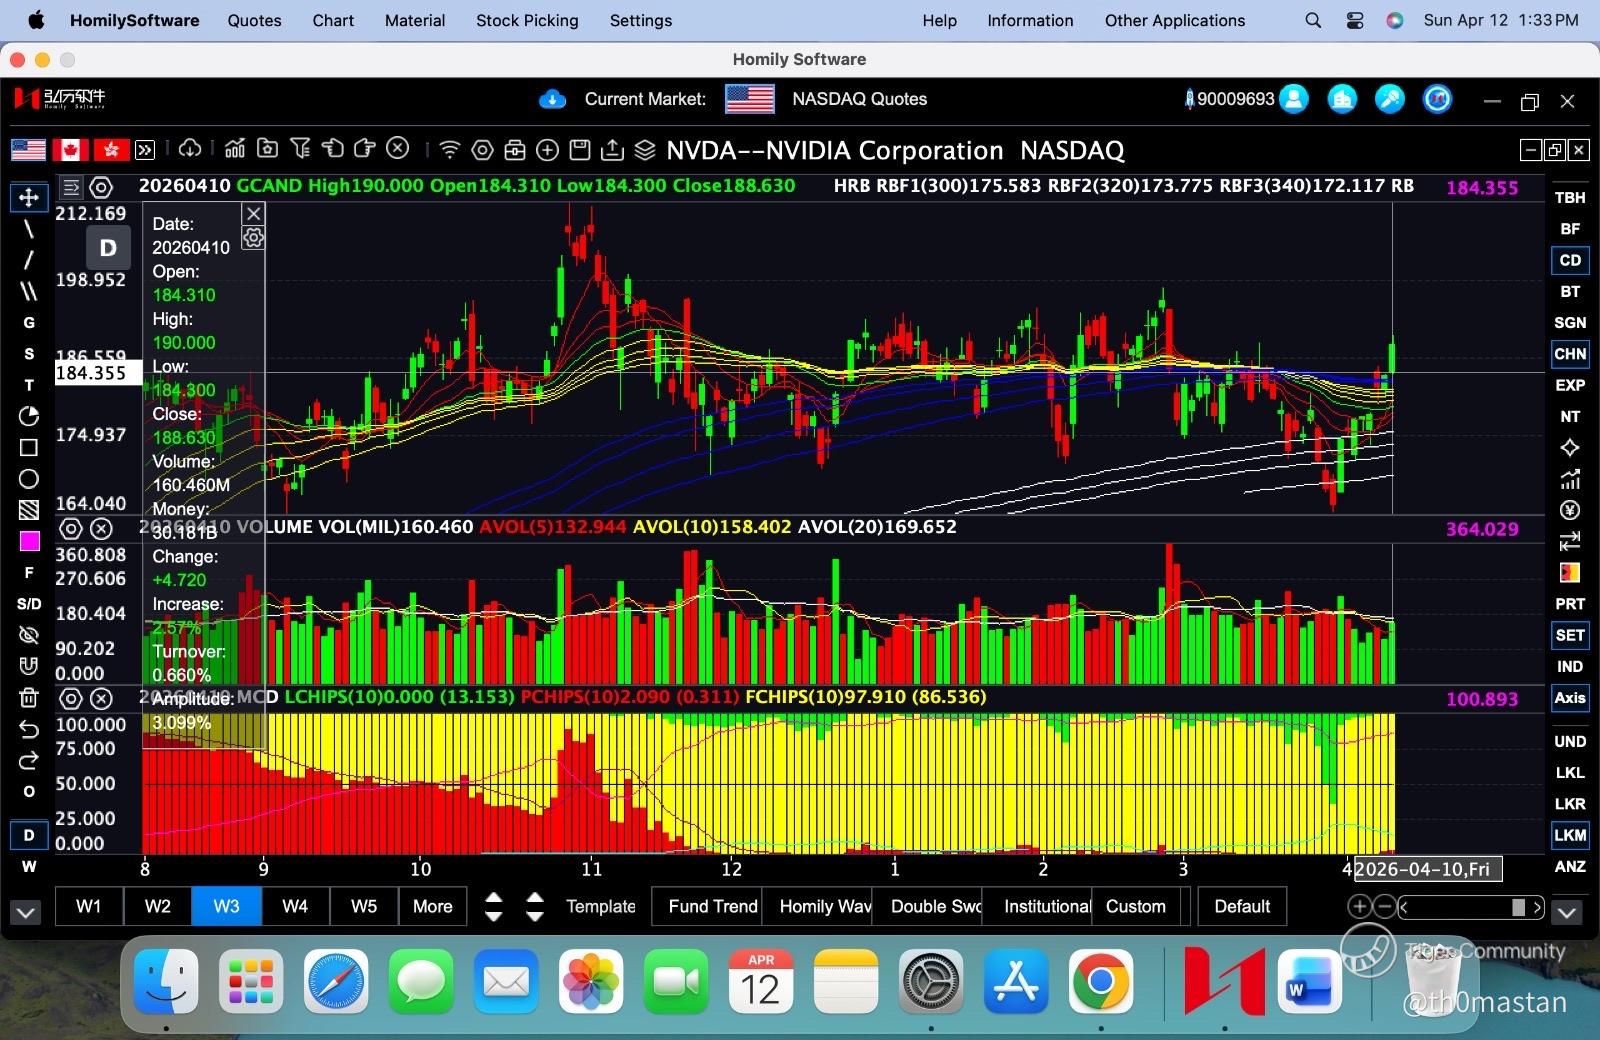Click the Default button
This screenshot has width=1600, height=1040.
click(1242, 906)
